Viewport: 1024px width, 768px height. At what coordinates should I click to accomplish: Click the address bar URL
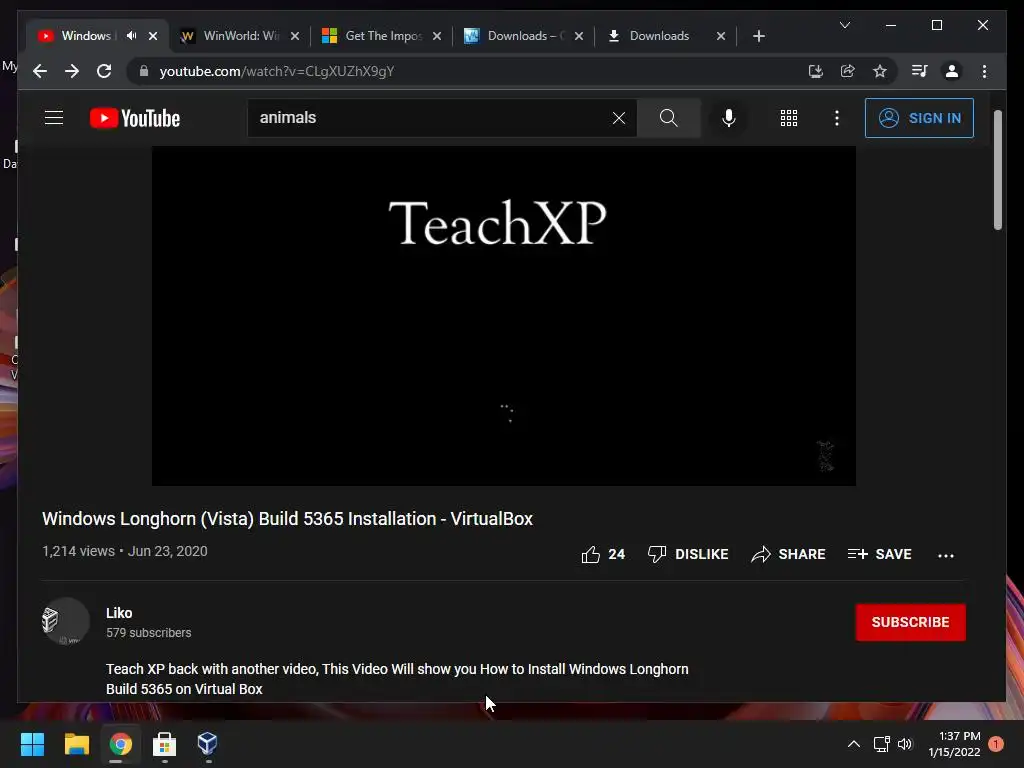(277, 71)
